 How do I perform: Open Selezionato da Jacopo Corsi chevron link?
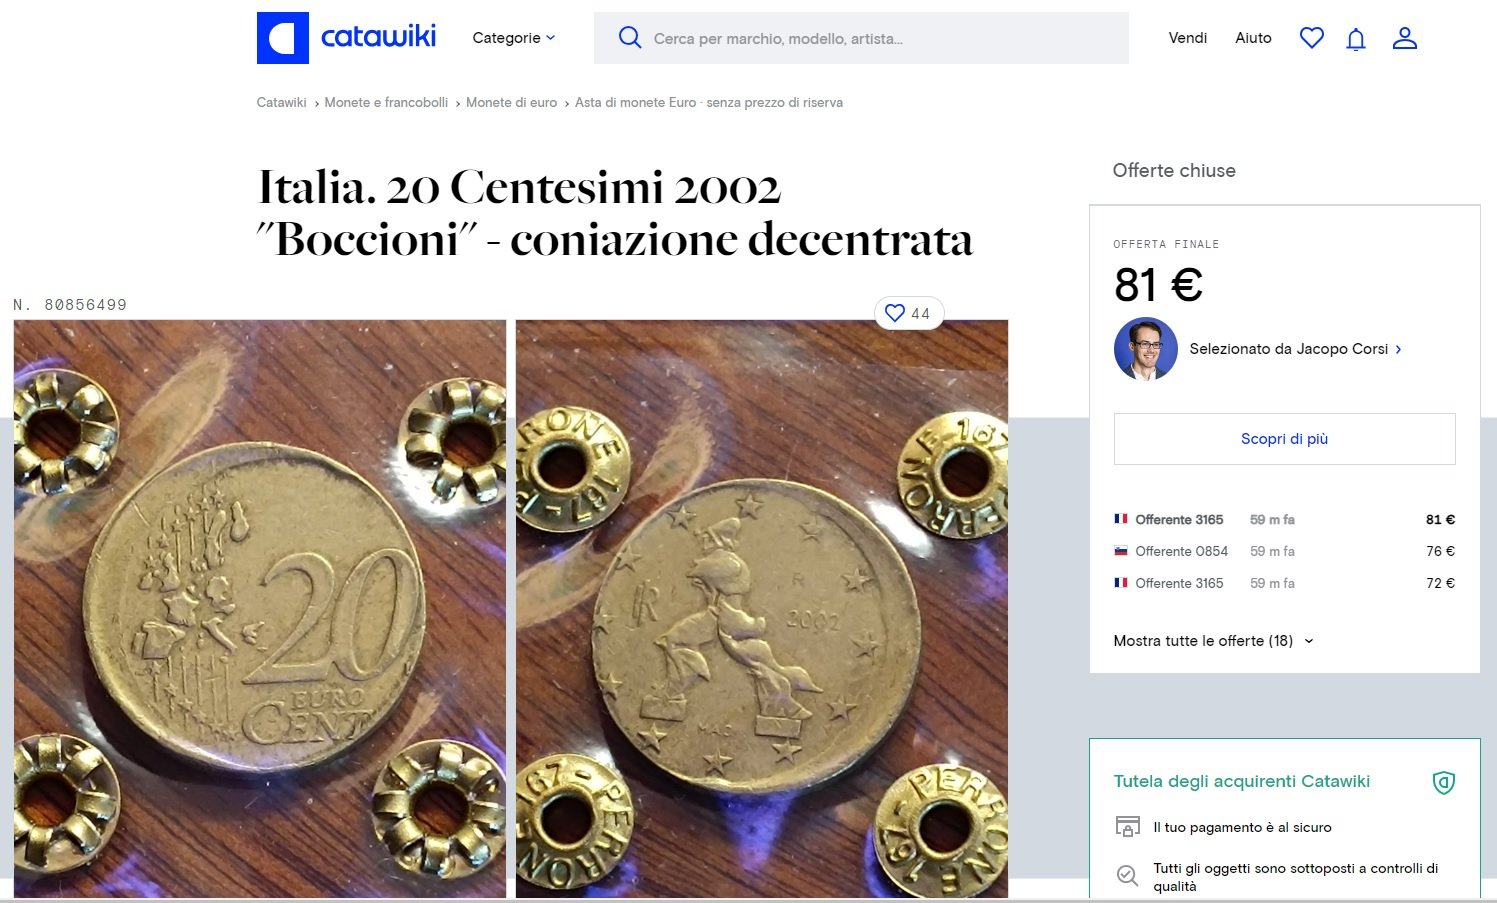coord(1295,349)
